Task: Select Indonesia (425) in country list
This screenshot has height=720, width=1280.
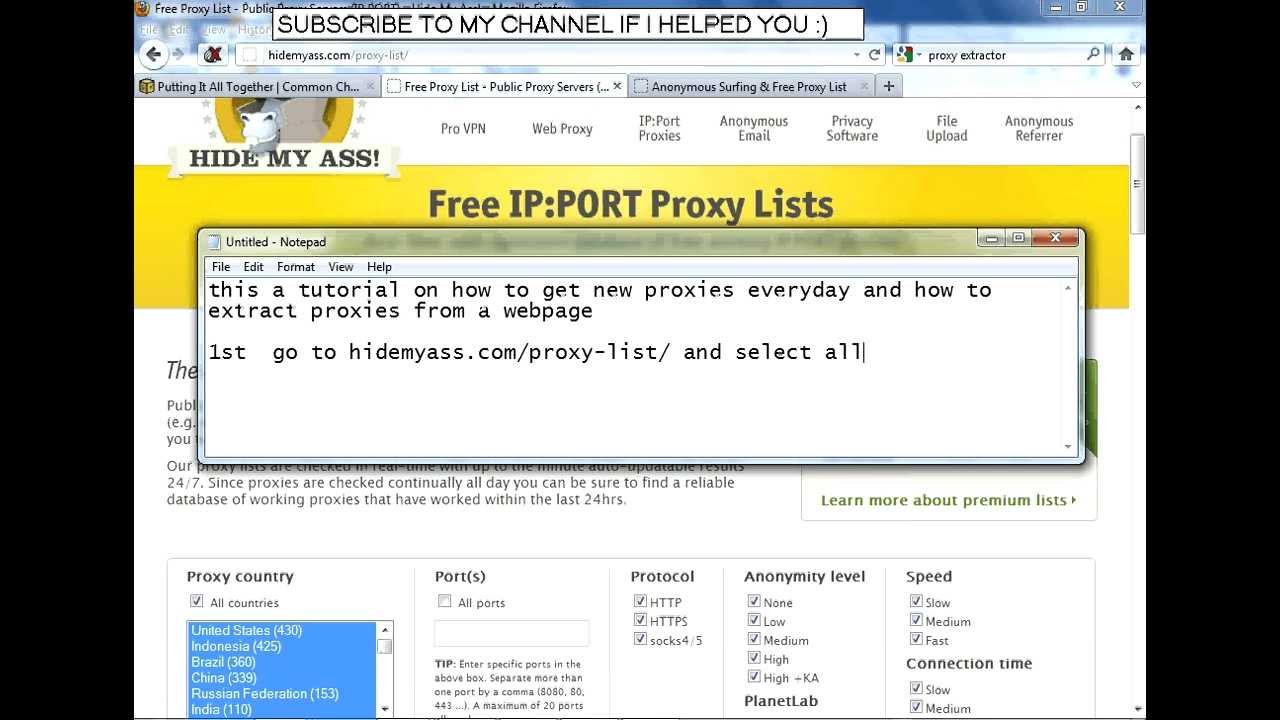Action: click(x=282, y=647)
